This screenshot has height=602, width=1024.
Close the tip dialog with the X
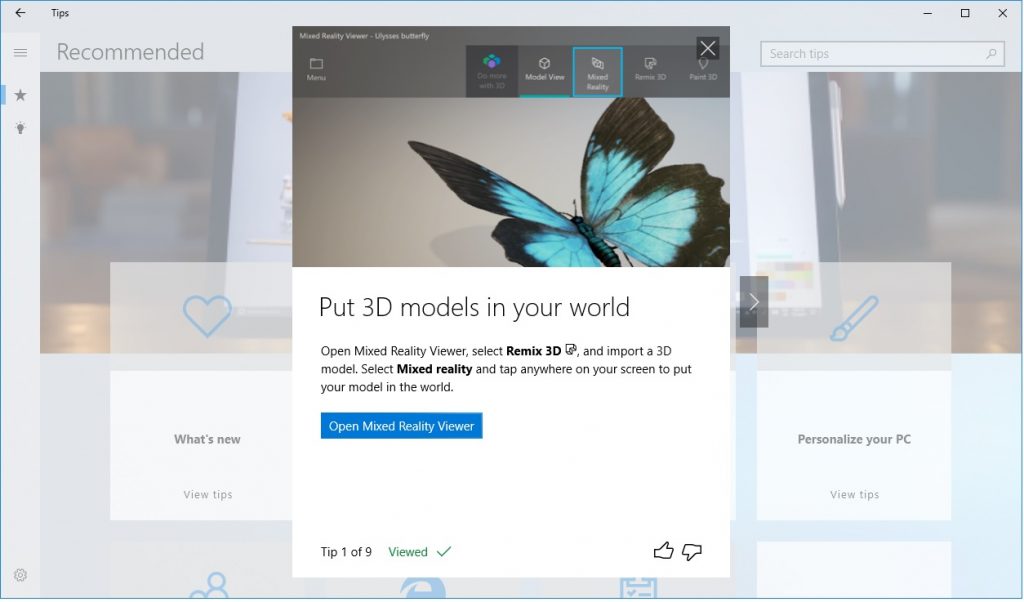coord(707,48)
